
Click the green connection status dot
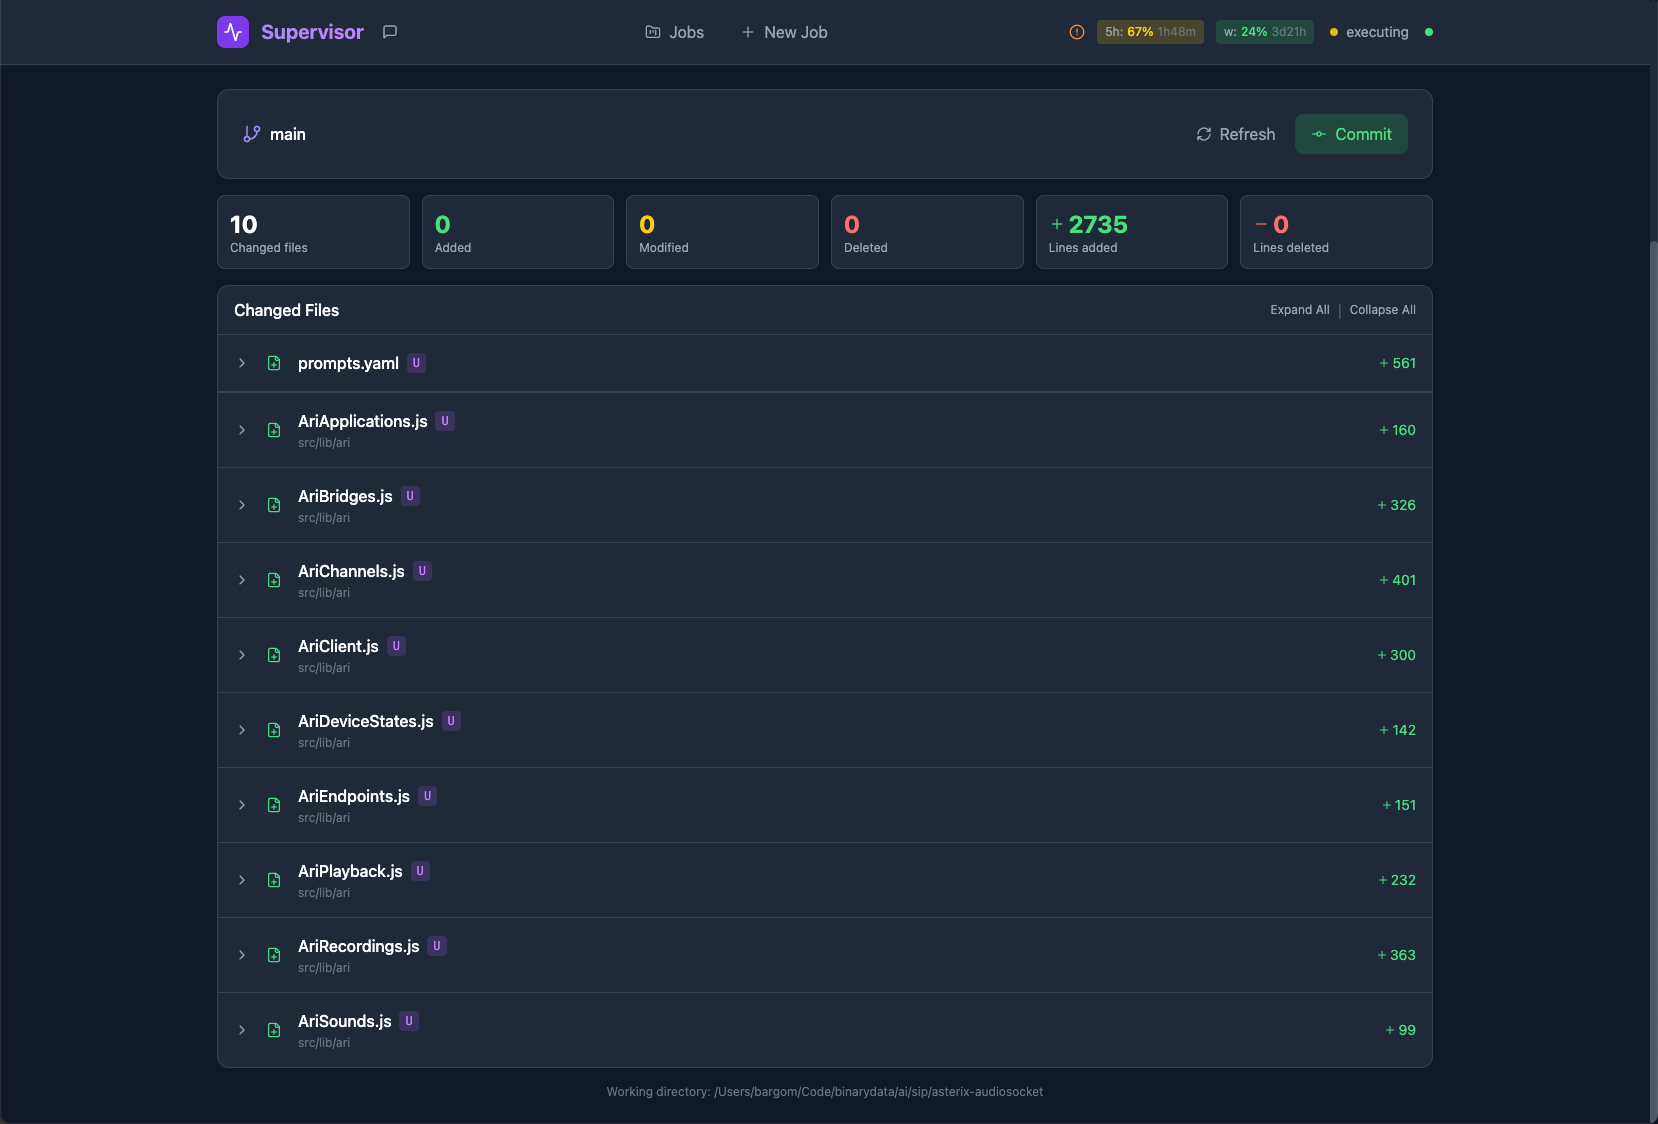[1428, 32]
